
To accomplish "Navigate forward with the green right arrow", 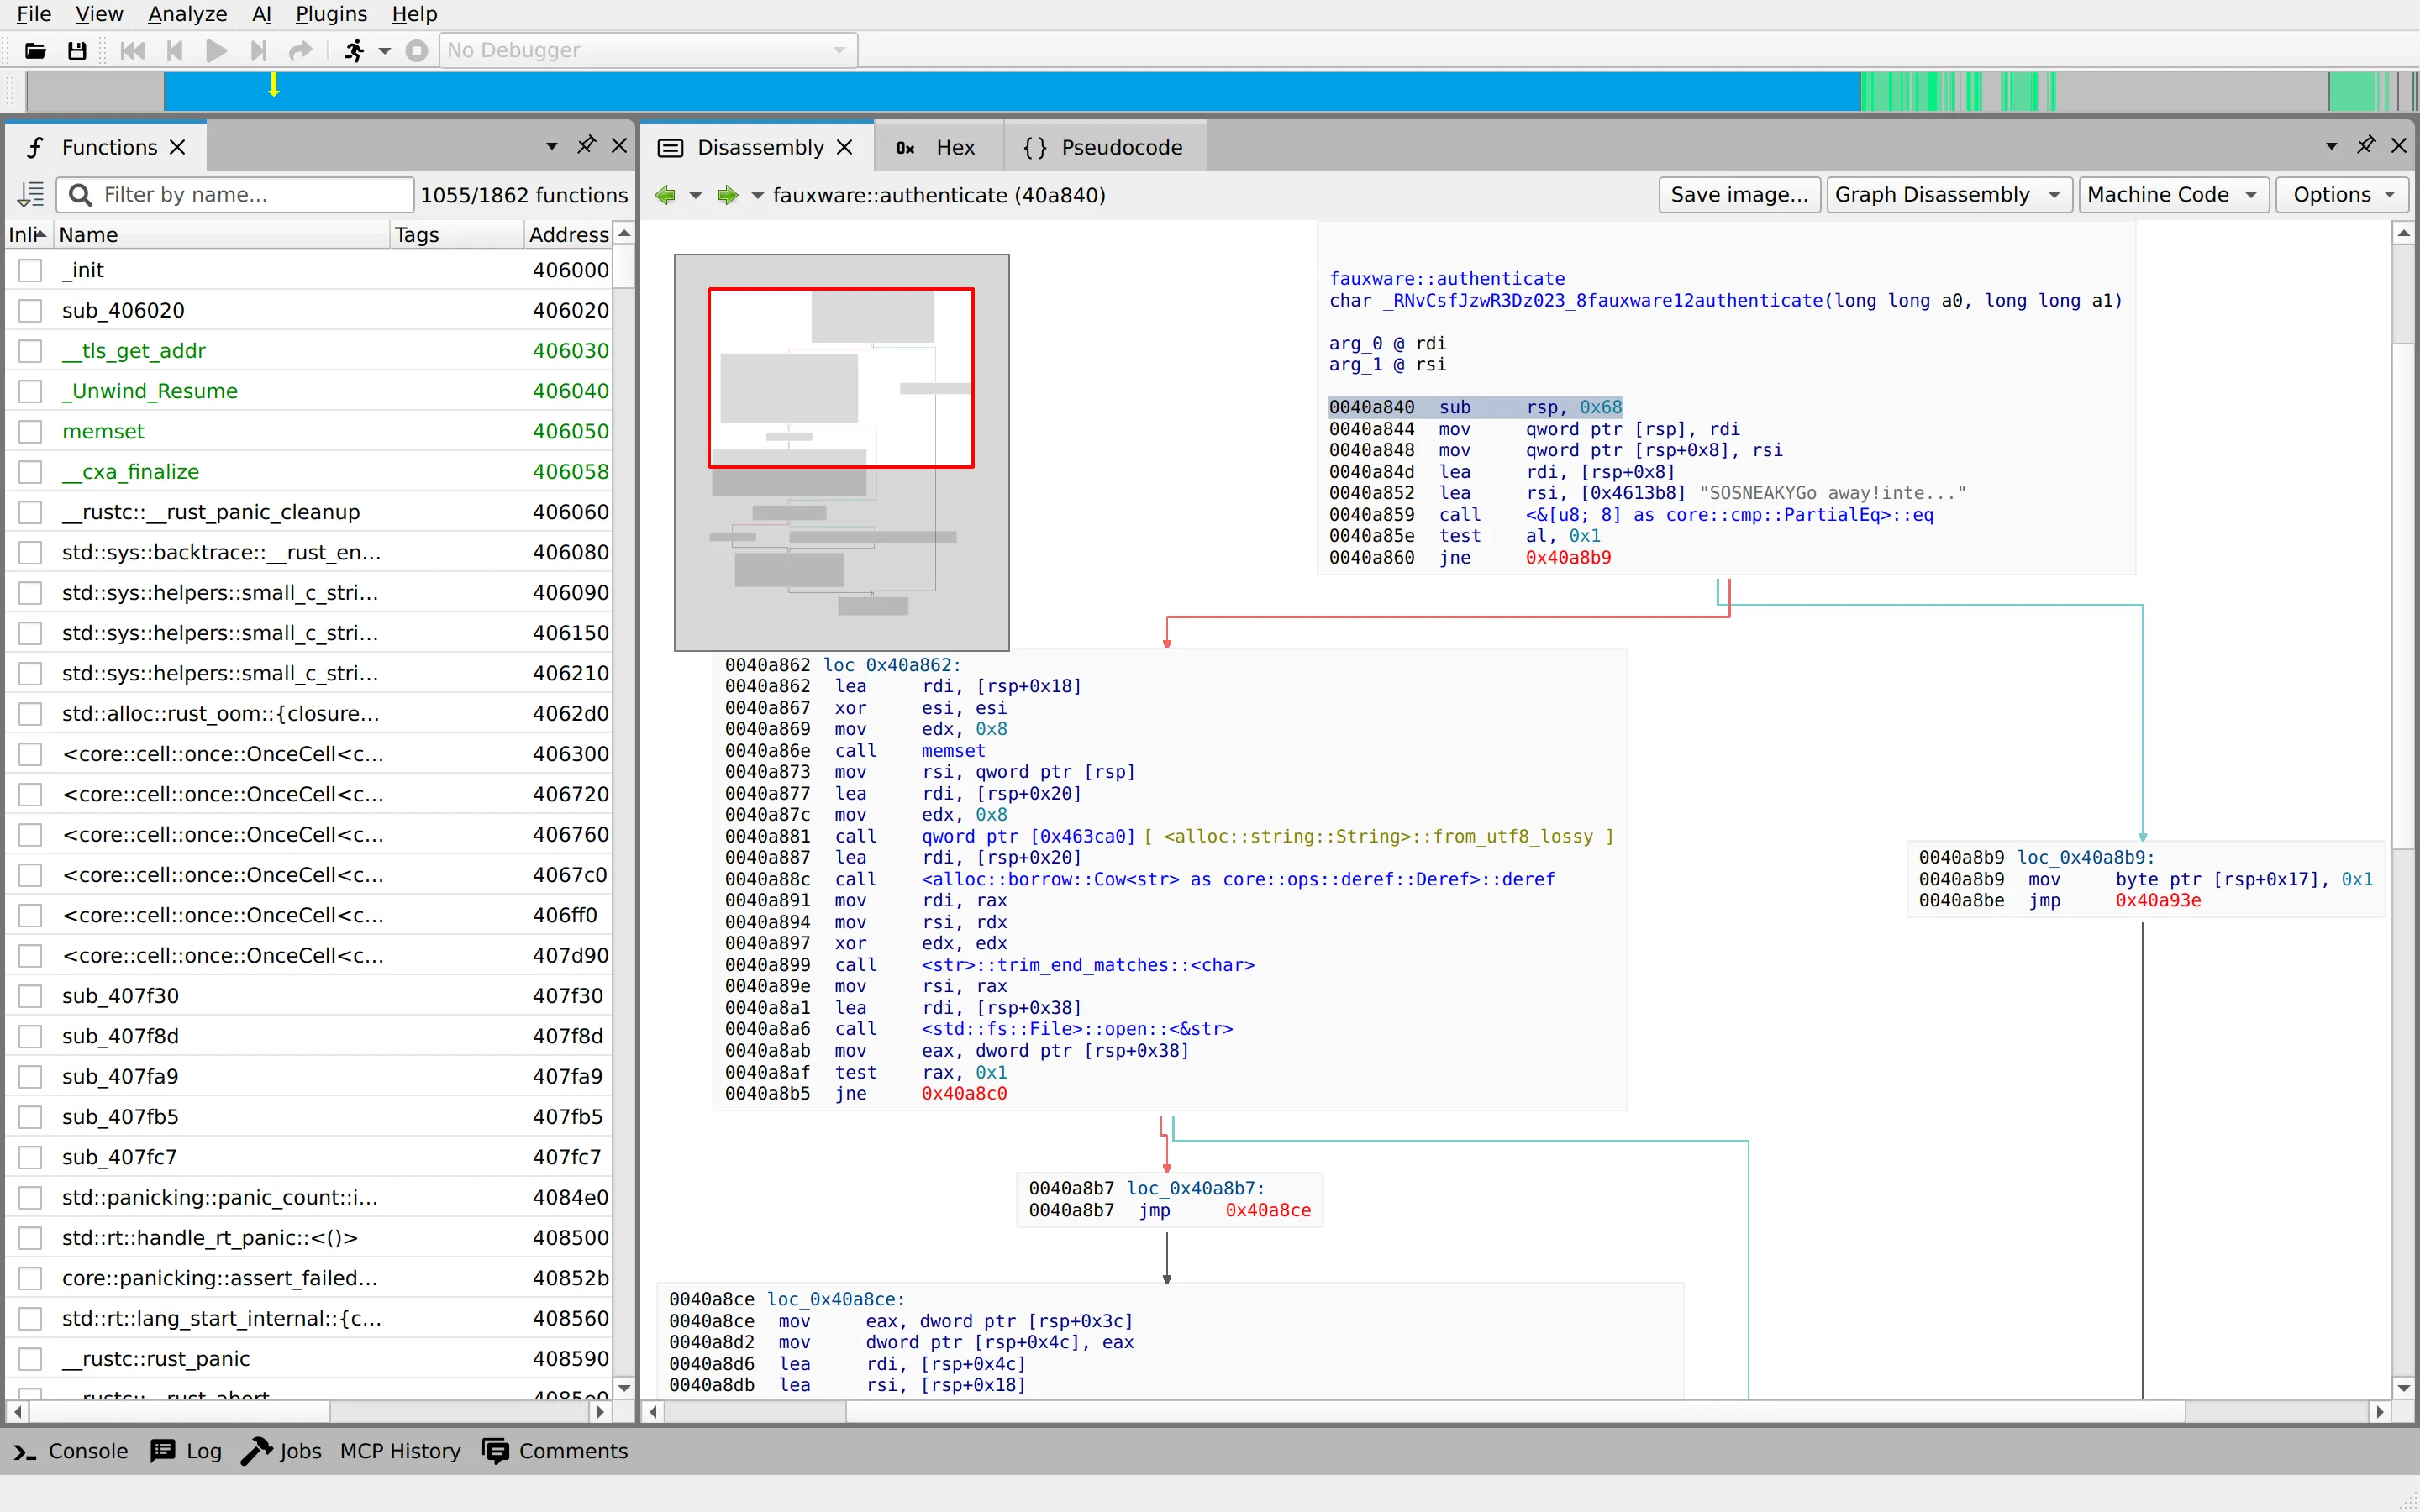I will tap(728, 195).
